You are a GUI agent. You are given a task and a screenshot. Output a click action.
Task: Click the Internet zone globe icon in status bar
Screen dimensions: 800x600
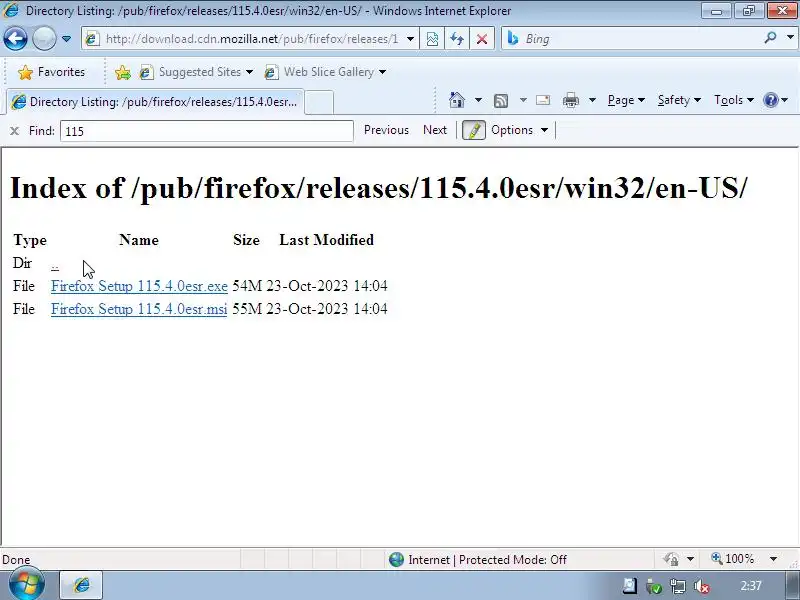(x=396, y=560)
